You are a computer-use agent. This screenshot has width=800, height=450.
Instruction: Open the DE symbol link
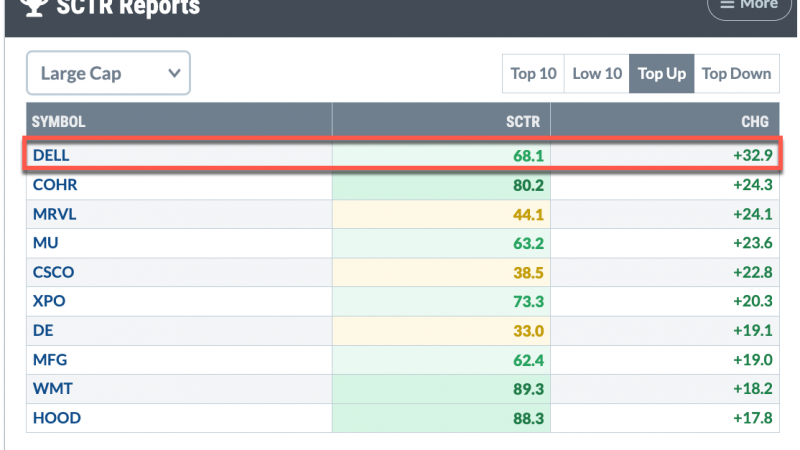click(43, 330)
